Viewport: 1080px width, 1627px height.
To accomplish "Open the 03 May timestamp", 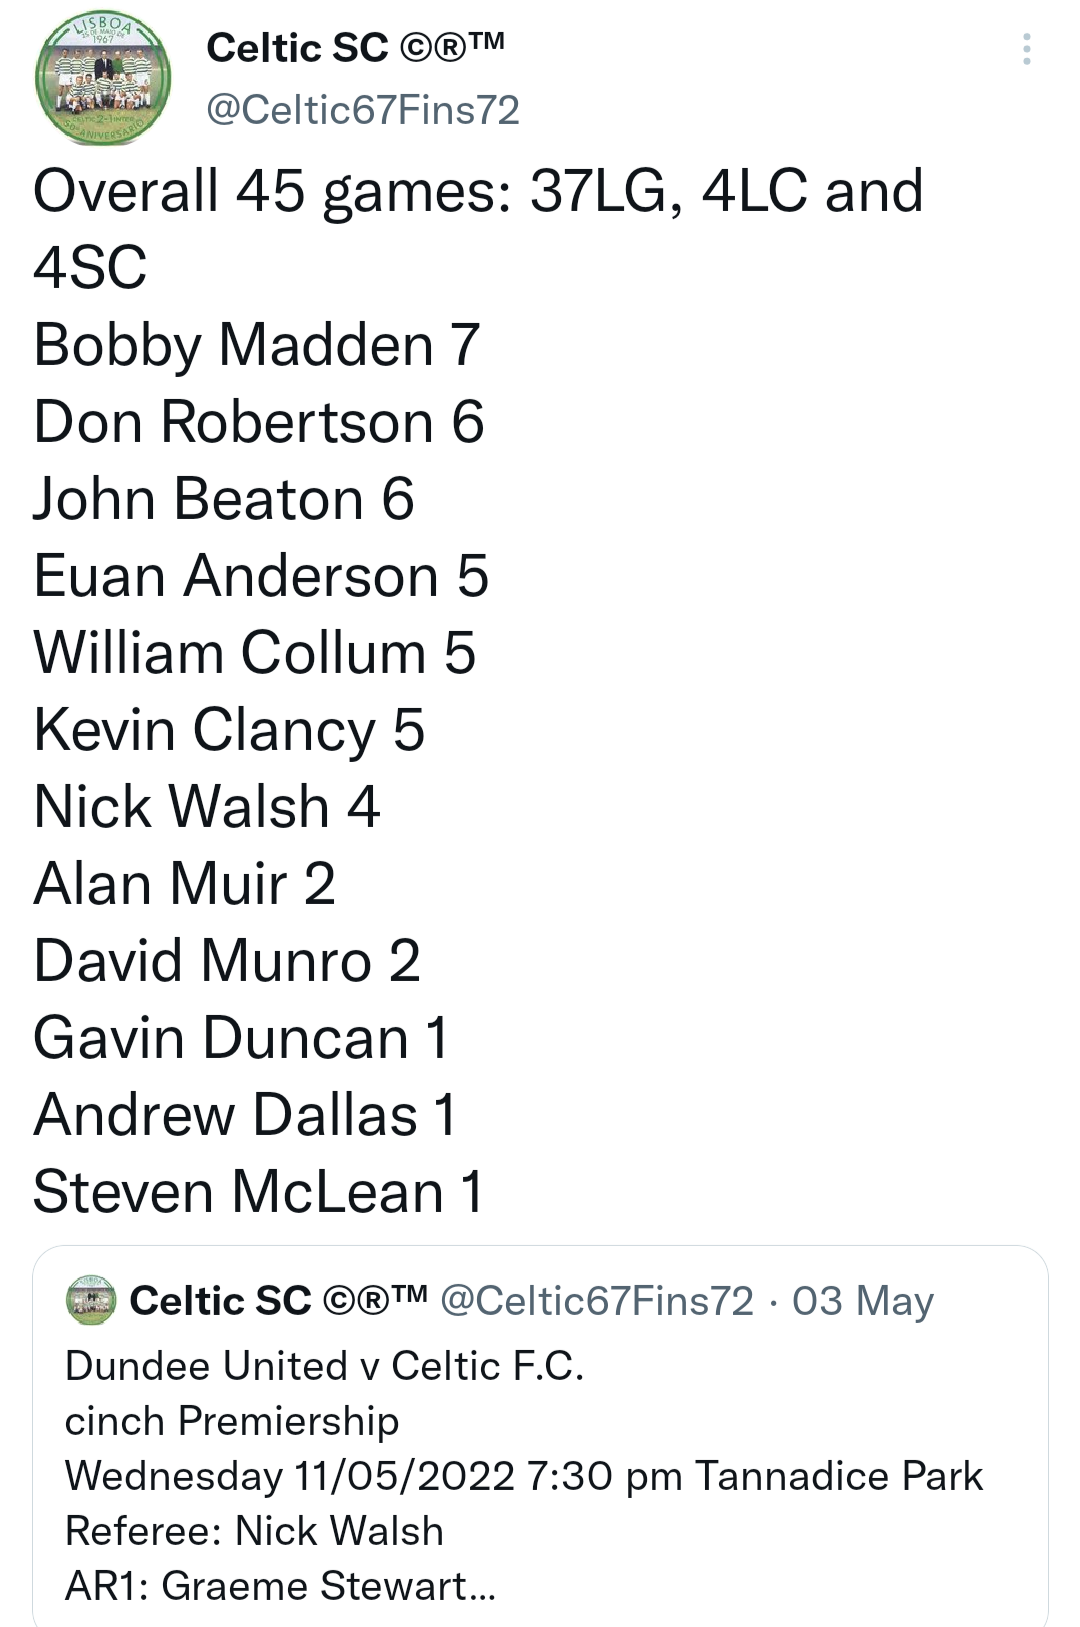I will tap(863, 1301).
